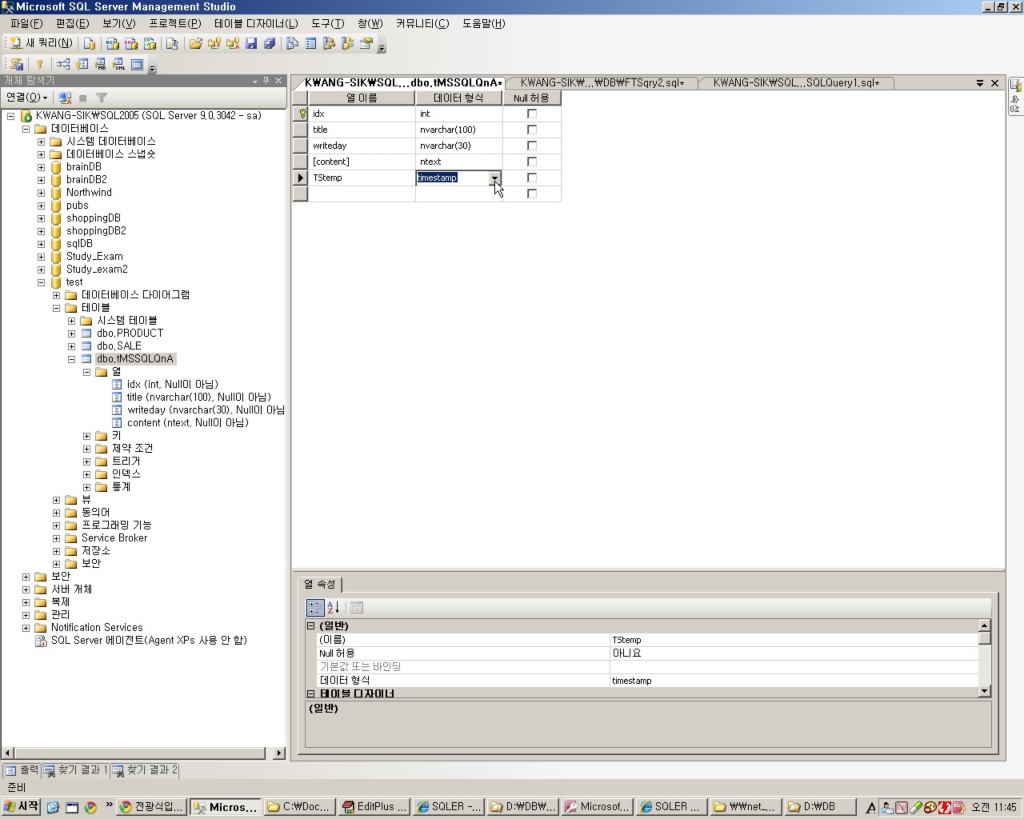This screenshot has height=819, width=1024.
Task: Open Manage Indexes and Keys icon
Action: point(82,64)
